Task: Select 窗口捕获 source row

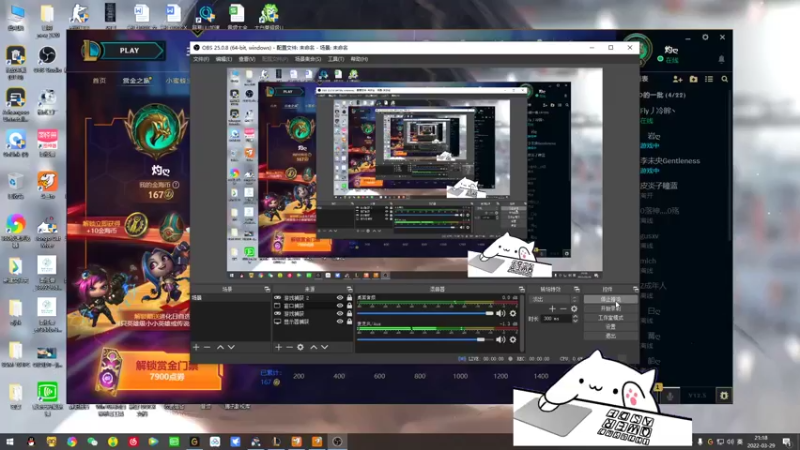Action: (313, 306)
